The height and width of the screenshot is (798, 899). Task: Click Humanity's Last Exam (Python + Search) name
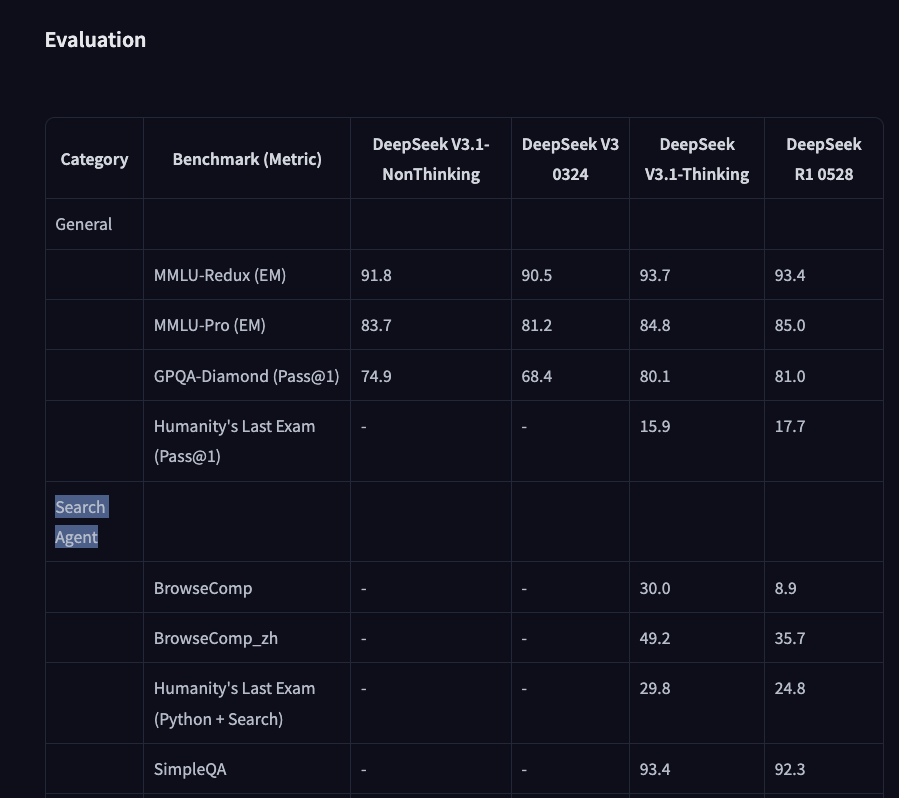coord(234,703)
